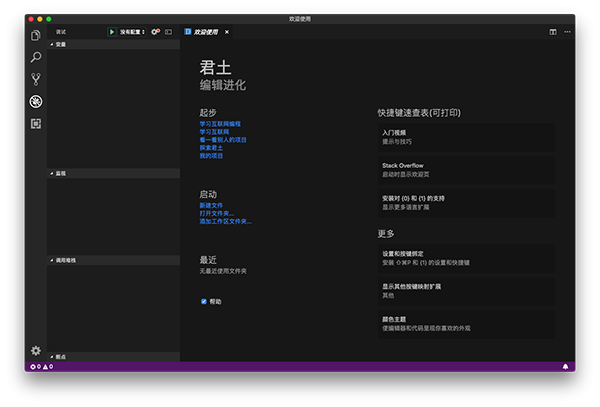Split the editor with the layout icon
600x407 pixels.
[x=553, y=32]
